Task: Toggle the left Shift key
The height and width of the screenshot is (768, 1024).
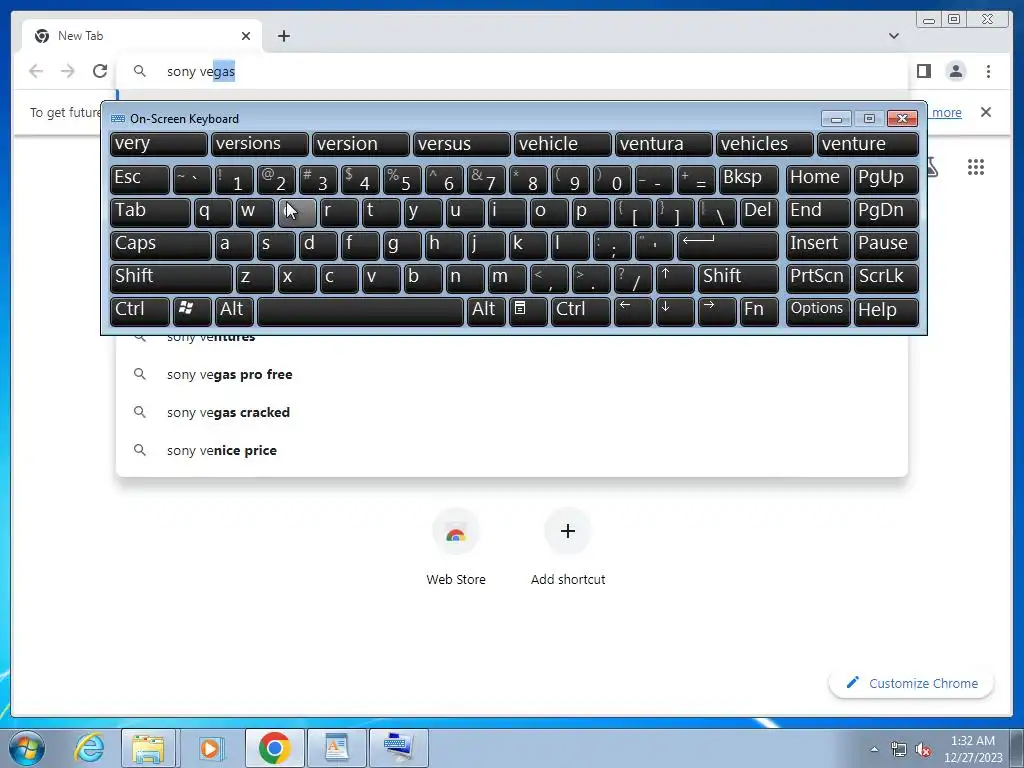Action: [171, 278]
